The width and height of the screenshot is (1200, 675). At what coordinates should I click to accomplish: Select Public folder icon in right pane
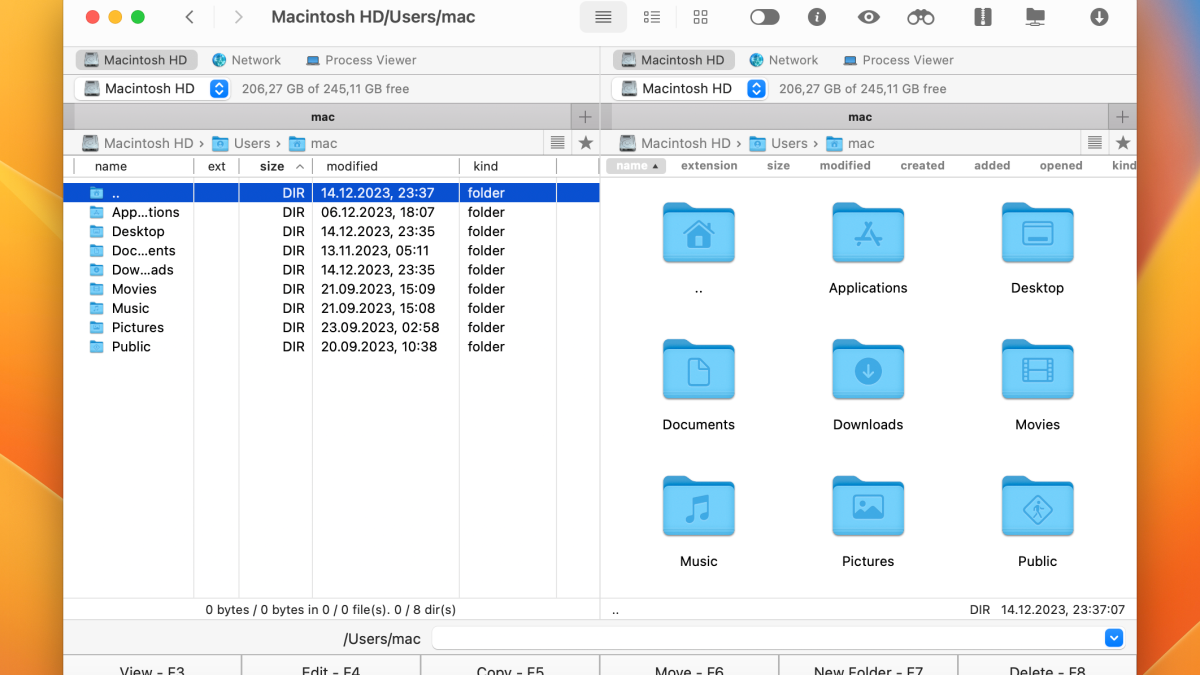tap(1037, 507)
